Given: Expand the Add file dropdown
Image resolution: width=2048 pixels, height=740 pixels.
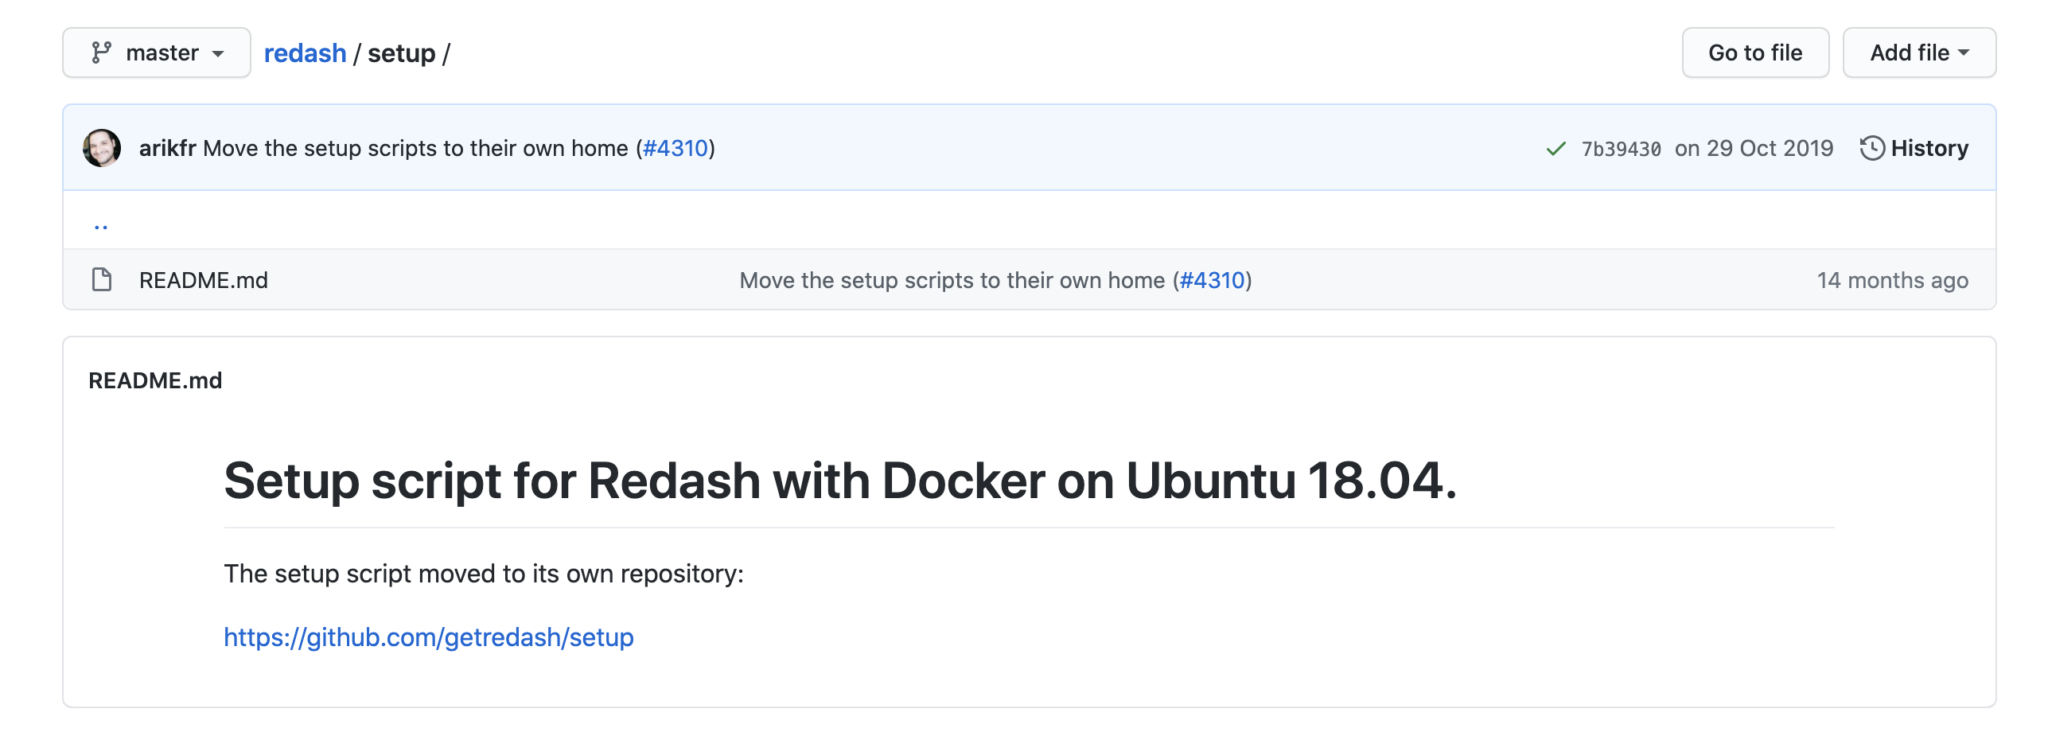Looking at the screenshot, I should tap(1918, 53).
